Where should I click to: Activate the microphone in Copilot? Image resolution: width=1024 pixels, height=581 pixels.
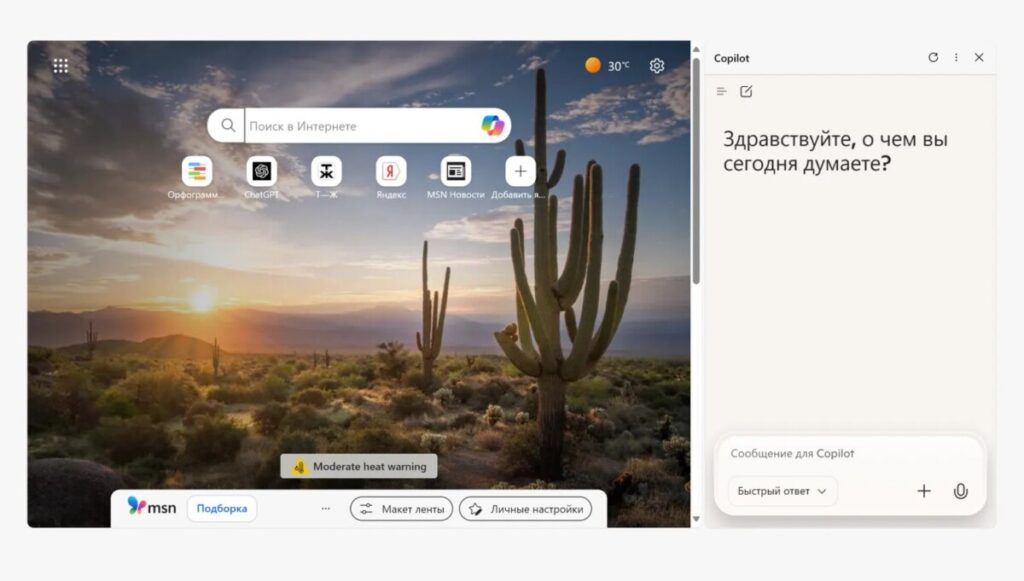point(960,491)
